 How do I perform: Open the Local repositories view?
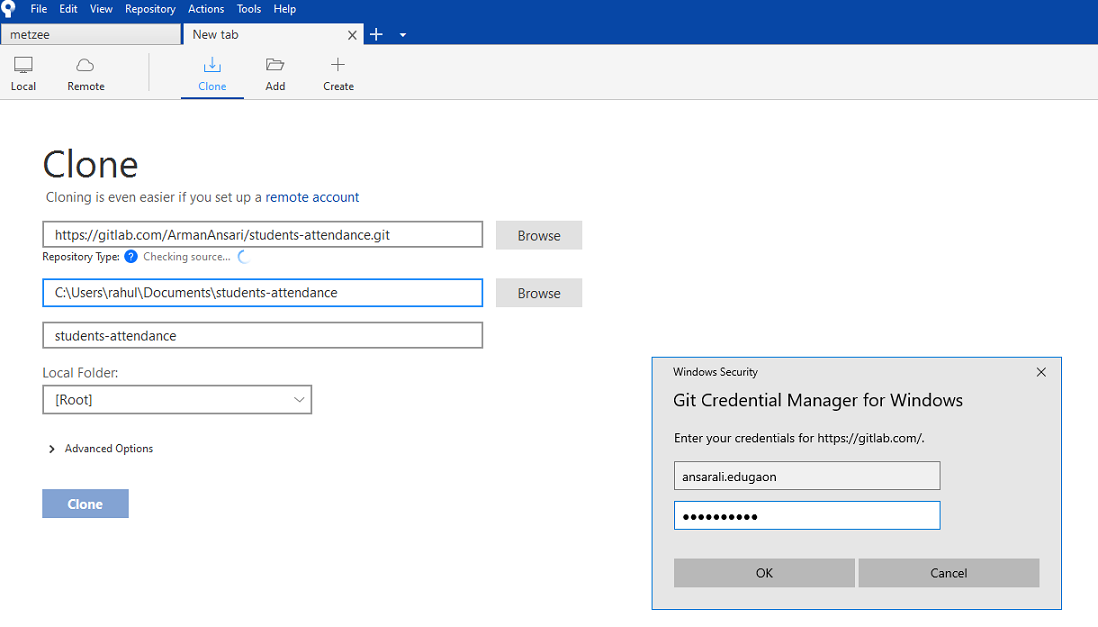(x=23, y=74)
